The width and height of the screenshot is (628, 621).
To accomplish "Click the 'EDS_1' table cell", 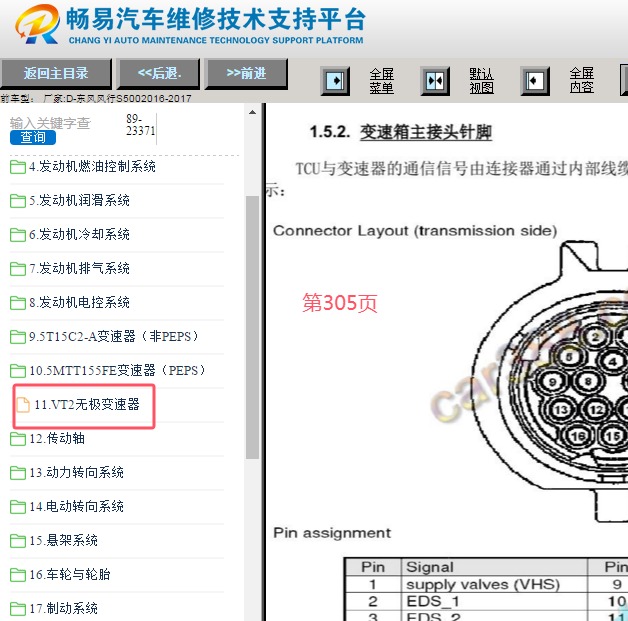I will (494, 601).
